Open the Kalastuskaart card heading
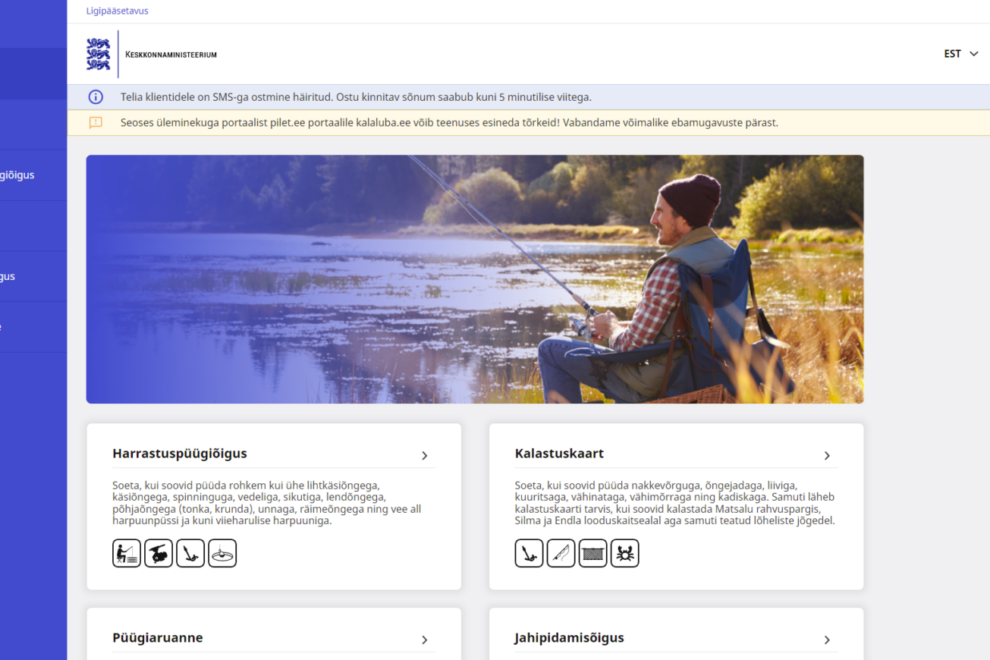The height and width of the screenshot is (660, 990). click(x=559, y=453)
